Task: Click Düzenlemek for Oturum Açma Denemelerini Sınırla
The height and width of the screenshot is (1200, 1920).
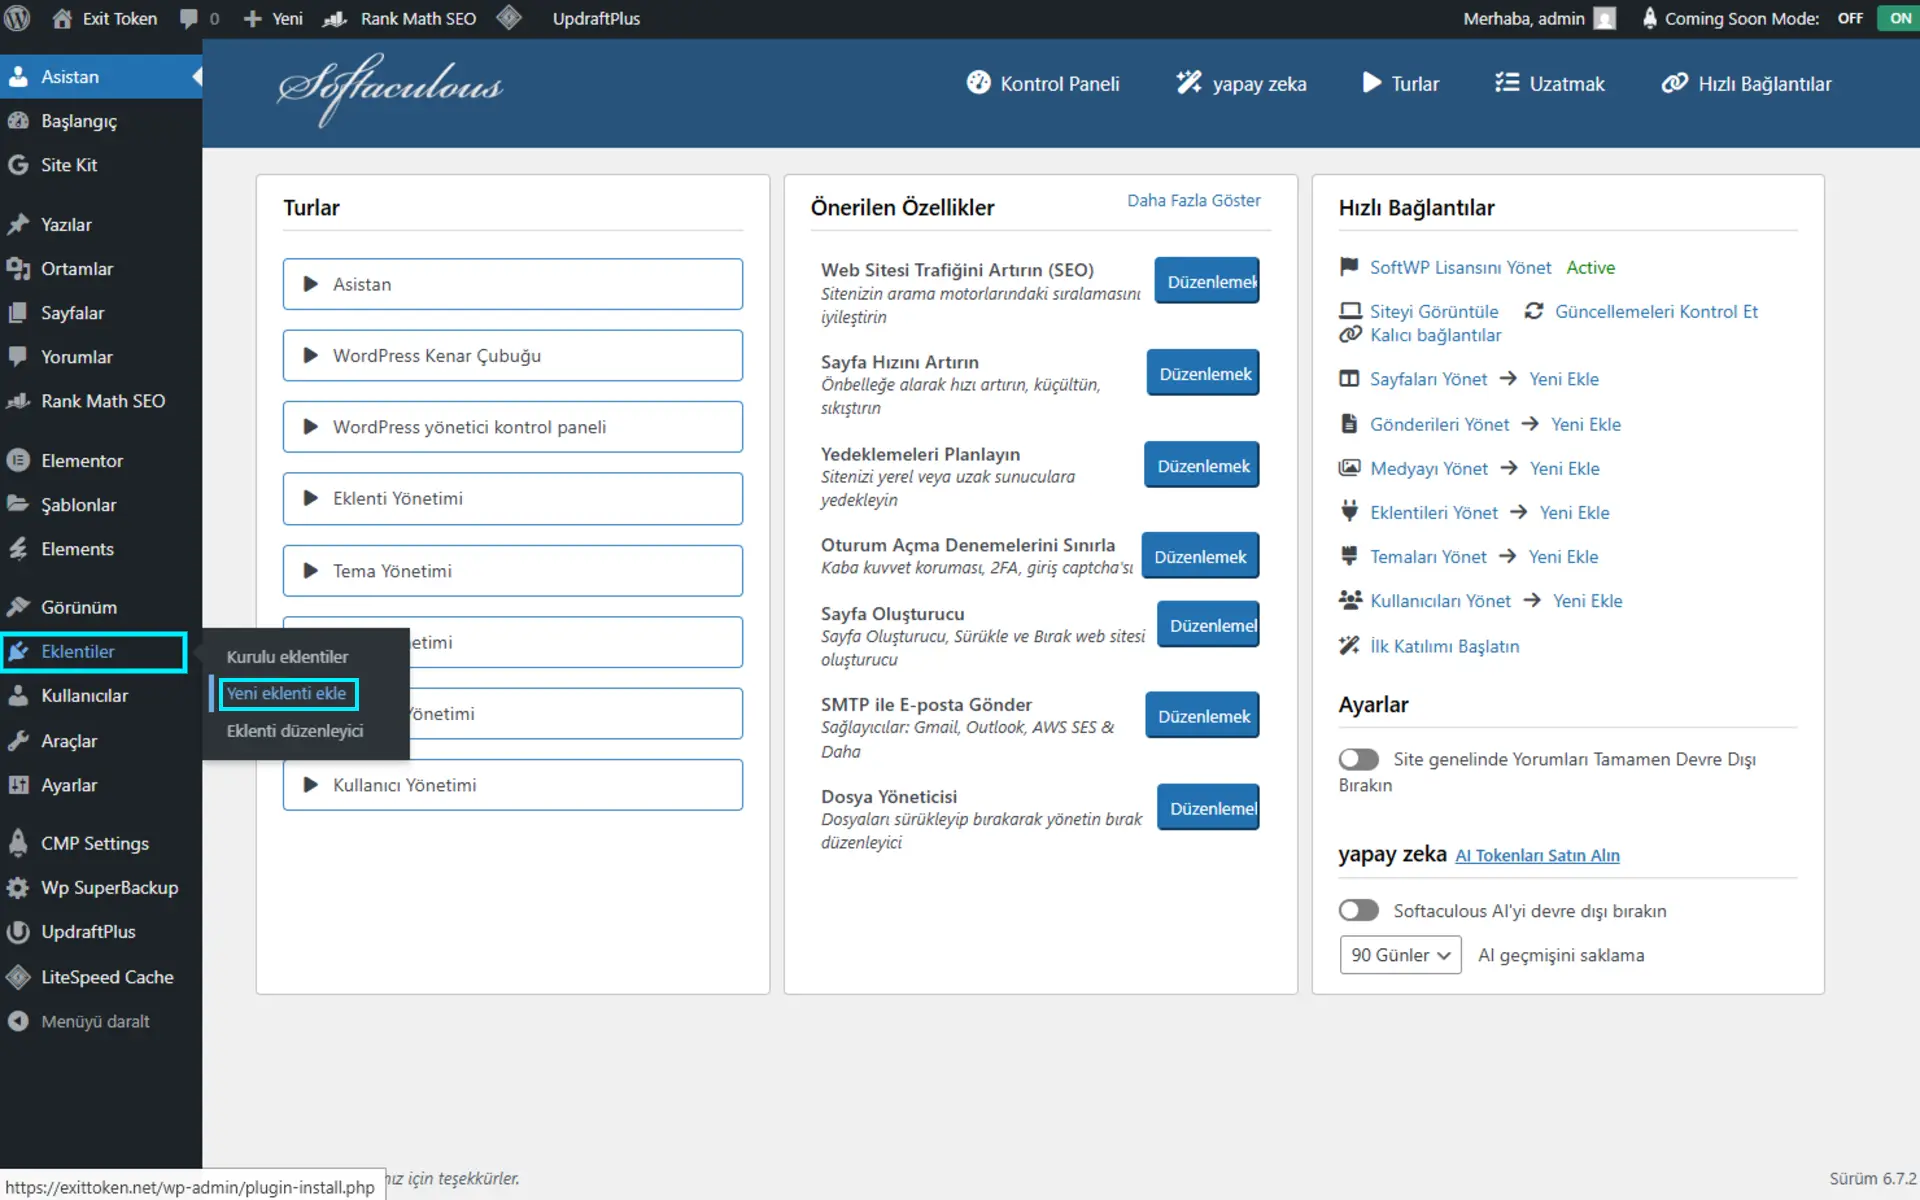Action: [1200, 556]
